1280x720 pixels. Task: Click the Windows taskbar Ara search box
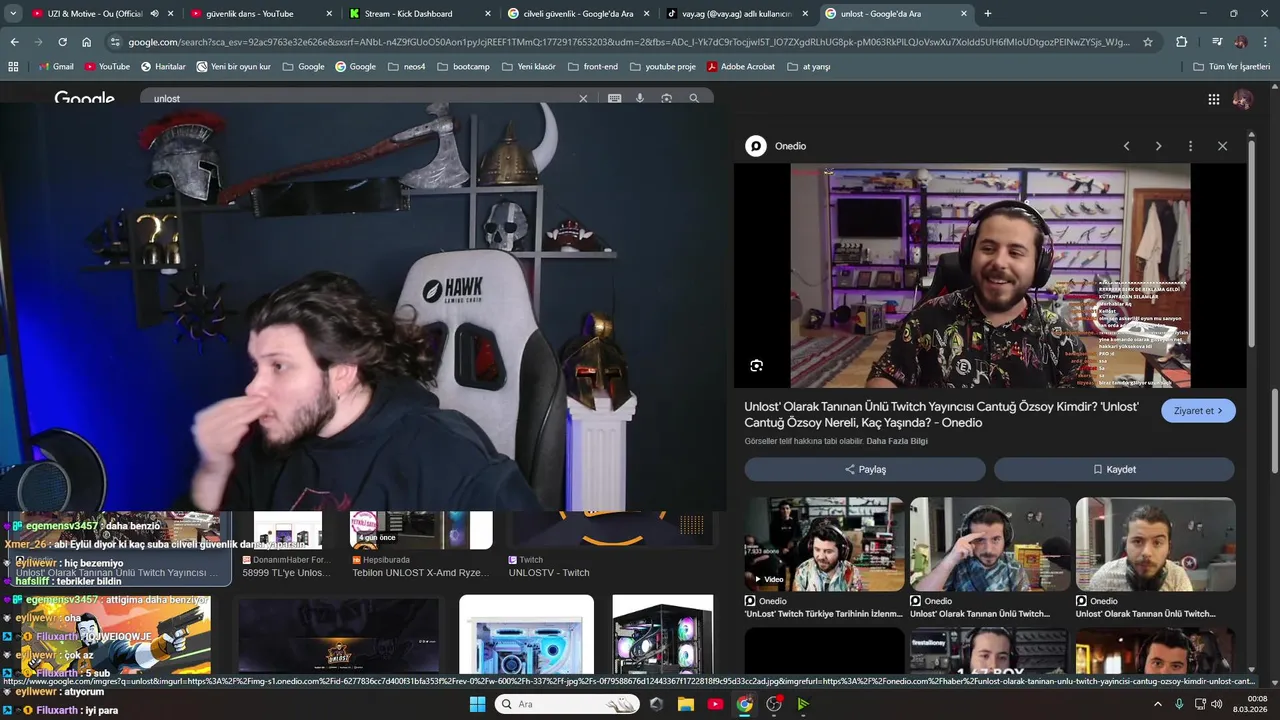pos(568,704)
